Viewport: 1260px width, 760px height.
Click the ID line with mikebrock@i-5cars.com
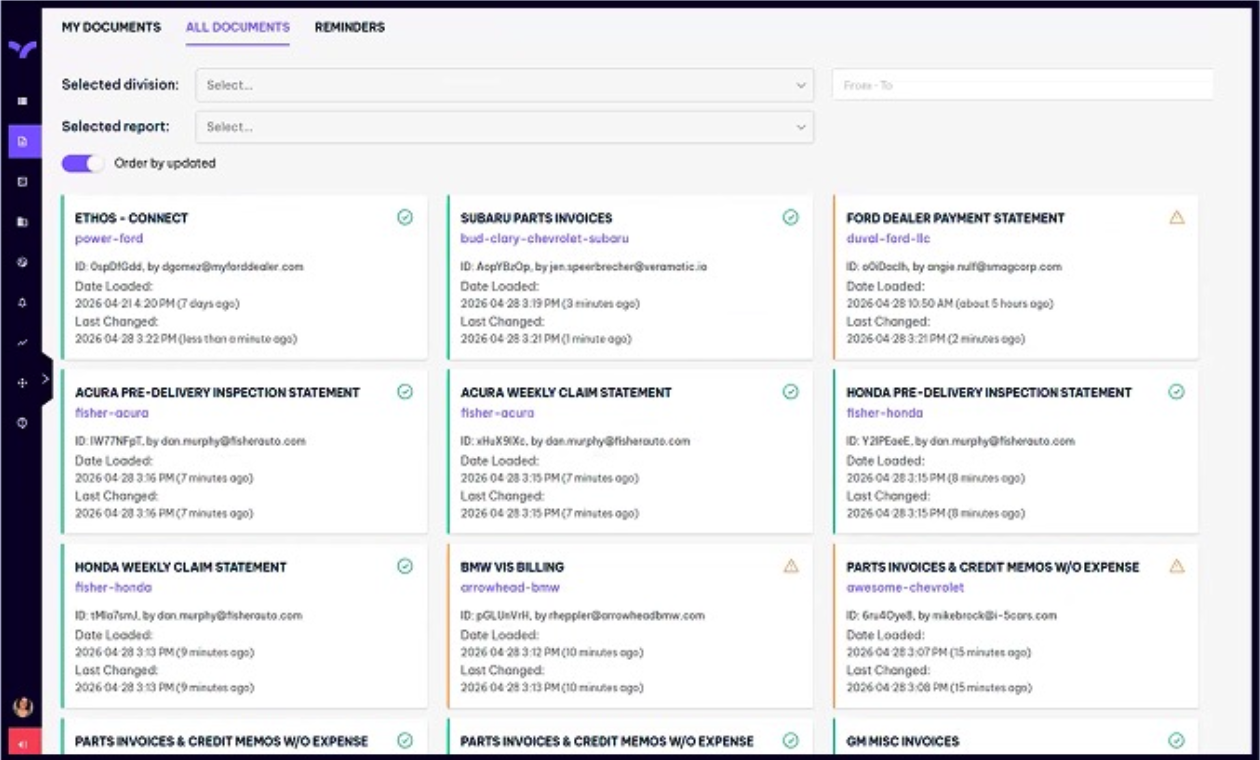pyautogui.click(x=951, y=616)
